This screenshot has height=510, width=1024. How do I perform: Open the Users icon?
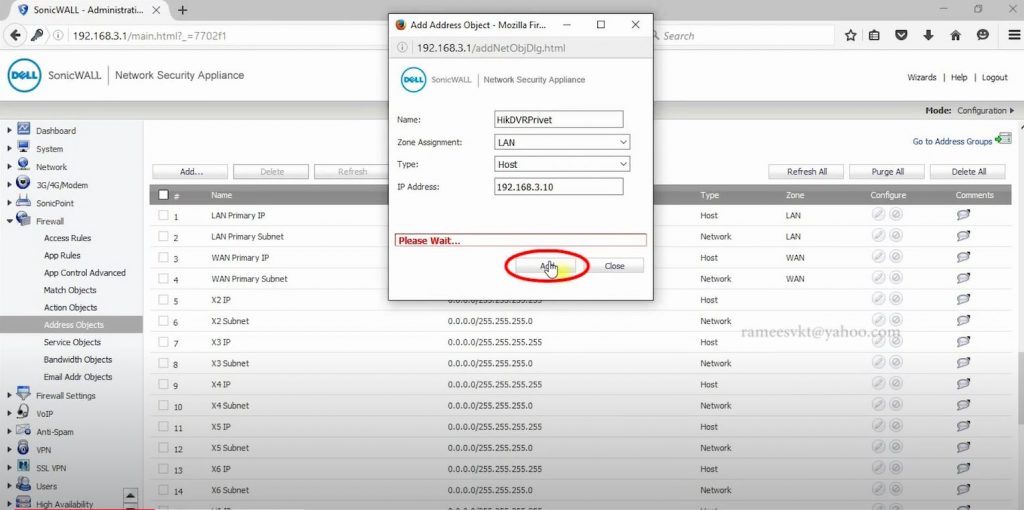point(24,485)
